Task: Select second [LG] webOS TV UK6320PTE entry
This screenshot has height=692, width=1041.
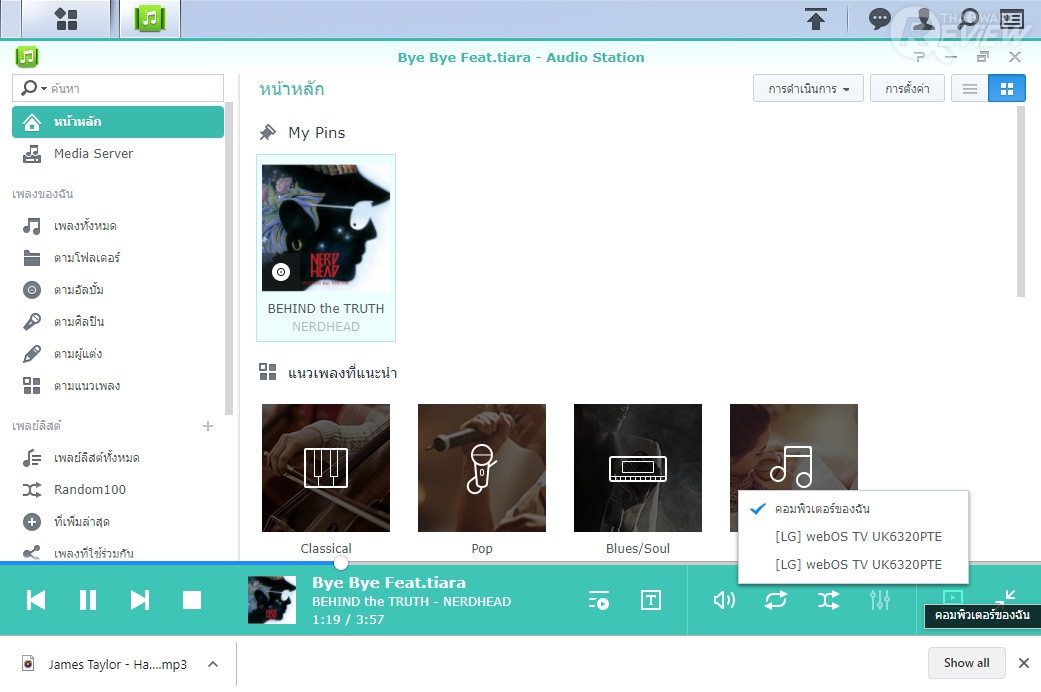Action: click(853, 564)
